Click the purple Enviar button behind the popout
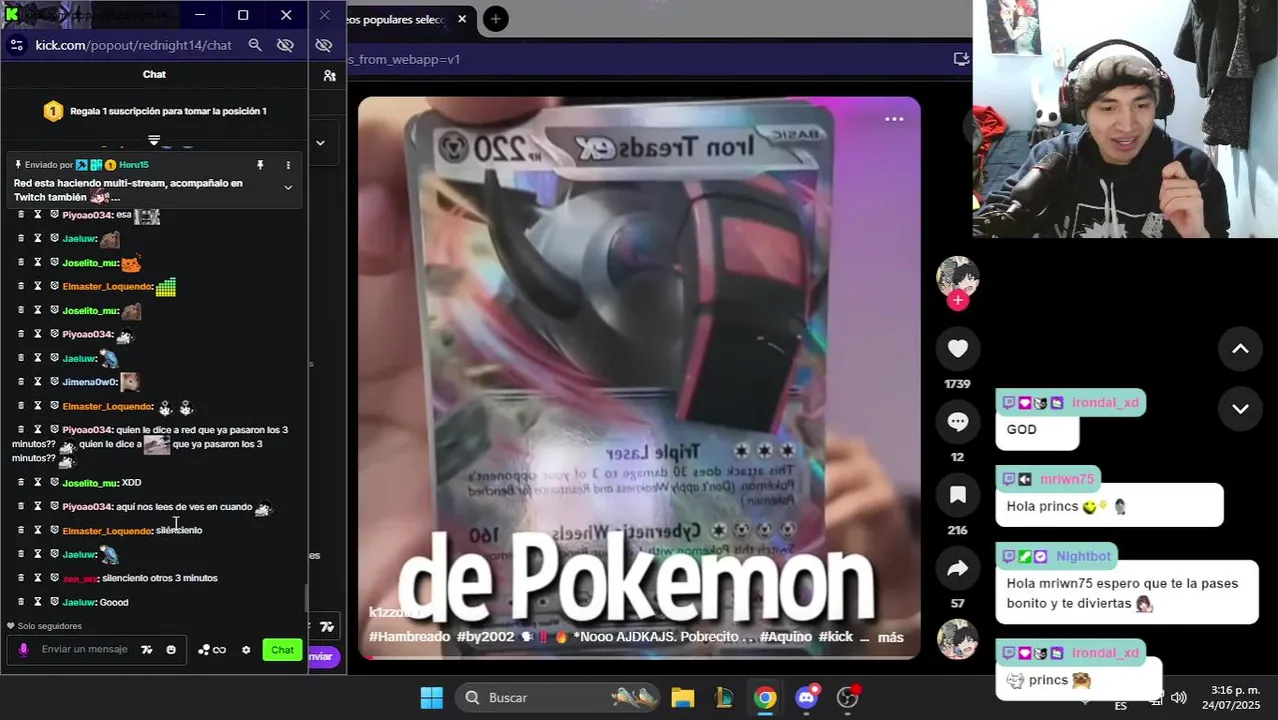1278x720 pixels. click(x=324, y=657)
